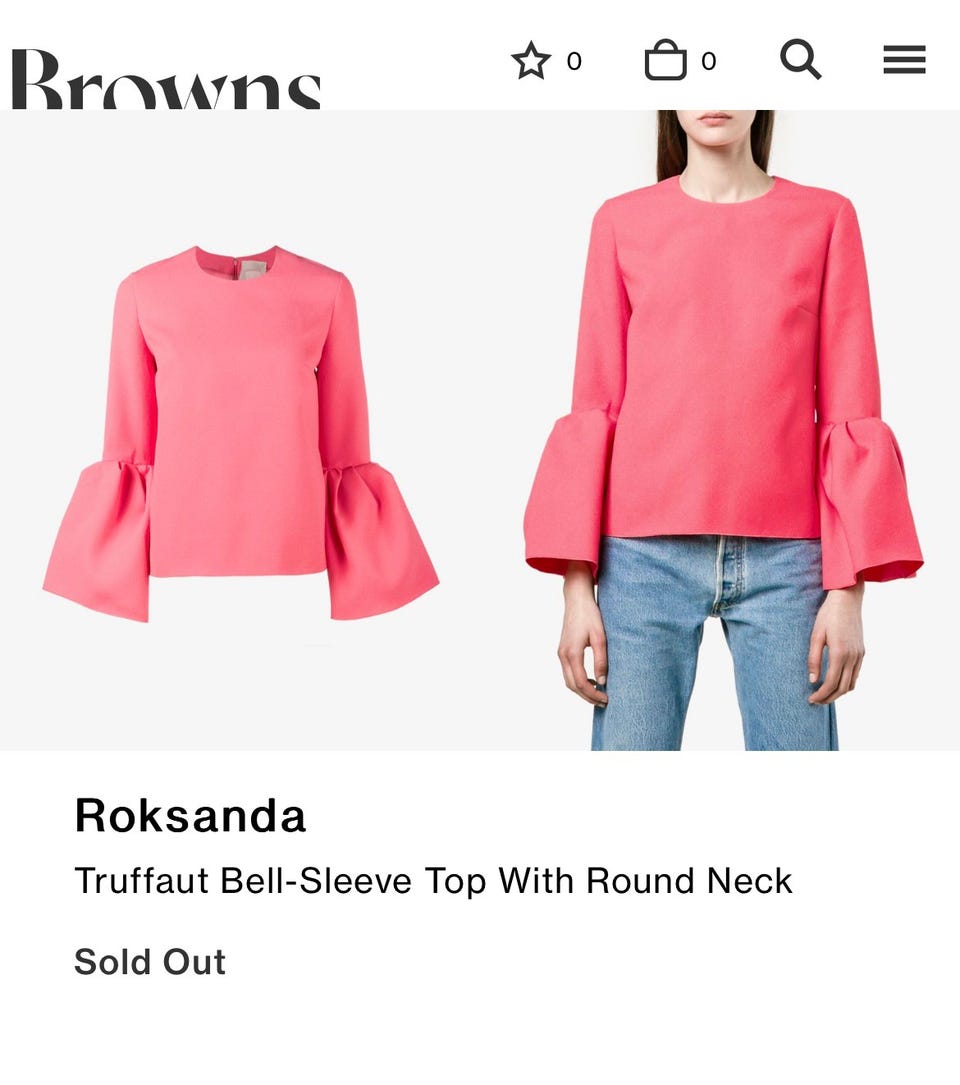
Task: Select the Truffaut Bell-Sleeve Top title
Action: 433,881
